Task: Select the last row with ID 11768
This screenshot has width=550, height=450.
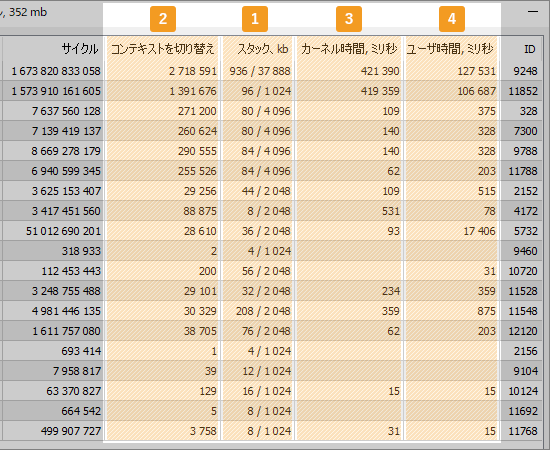Action: point(271,431)
